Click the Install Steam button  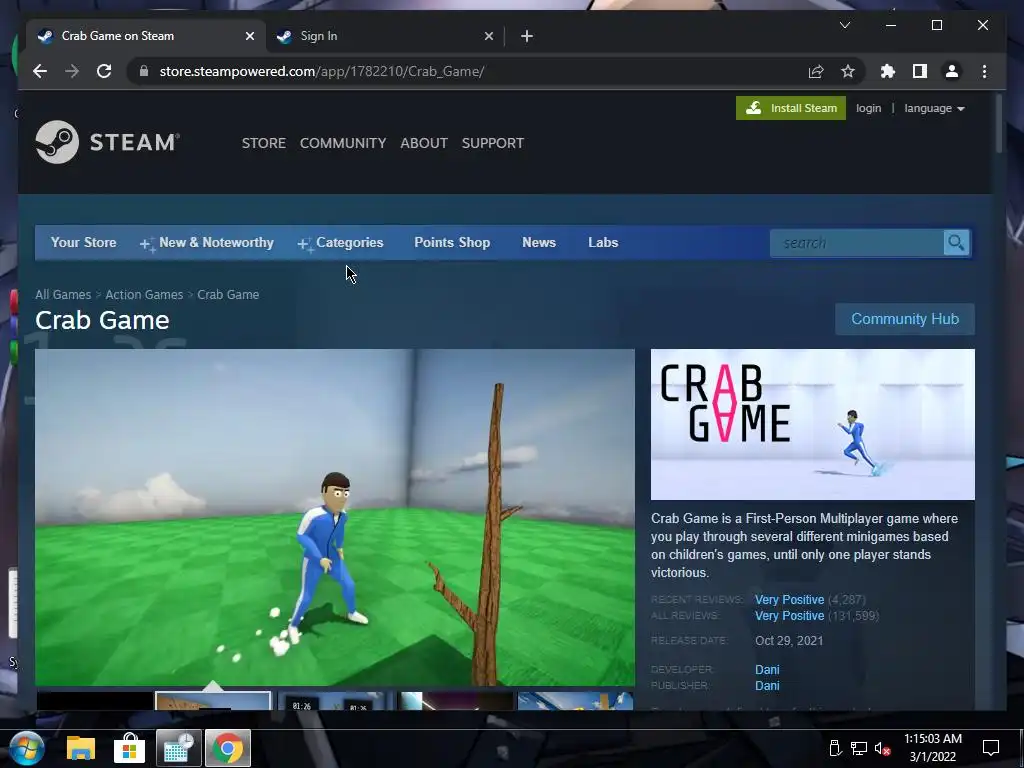(790, 108)
